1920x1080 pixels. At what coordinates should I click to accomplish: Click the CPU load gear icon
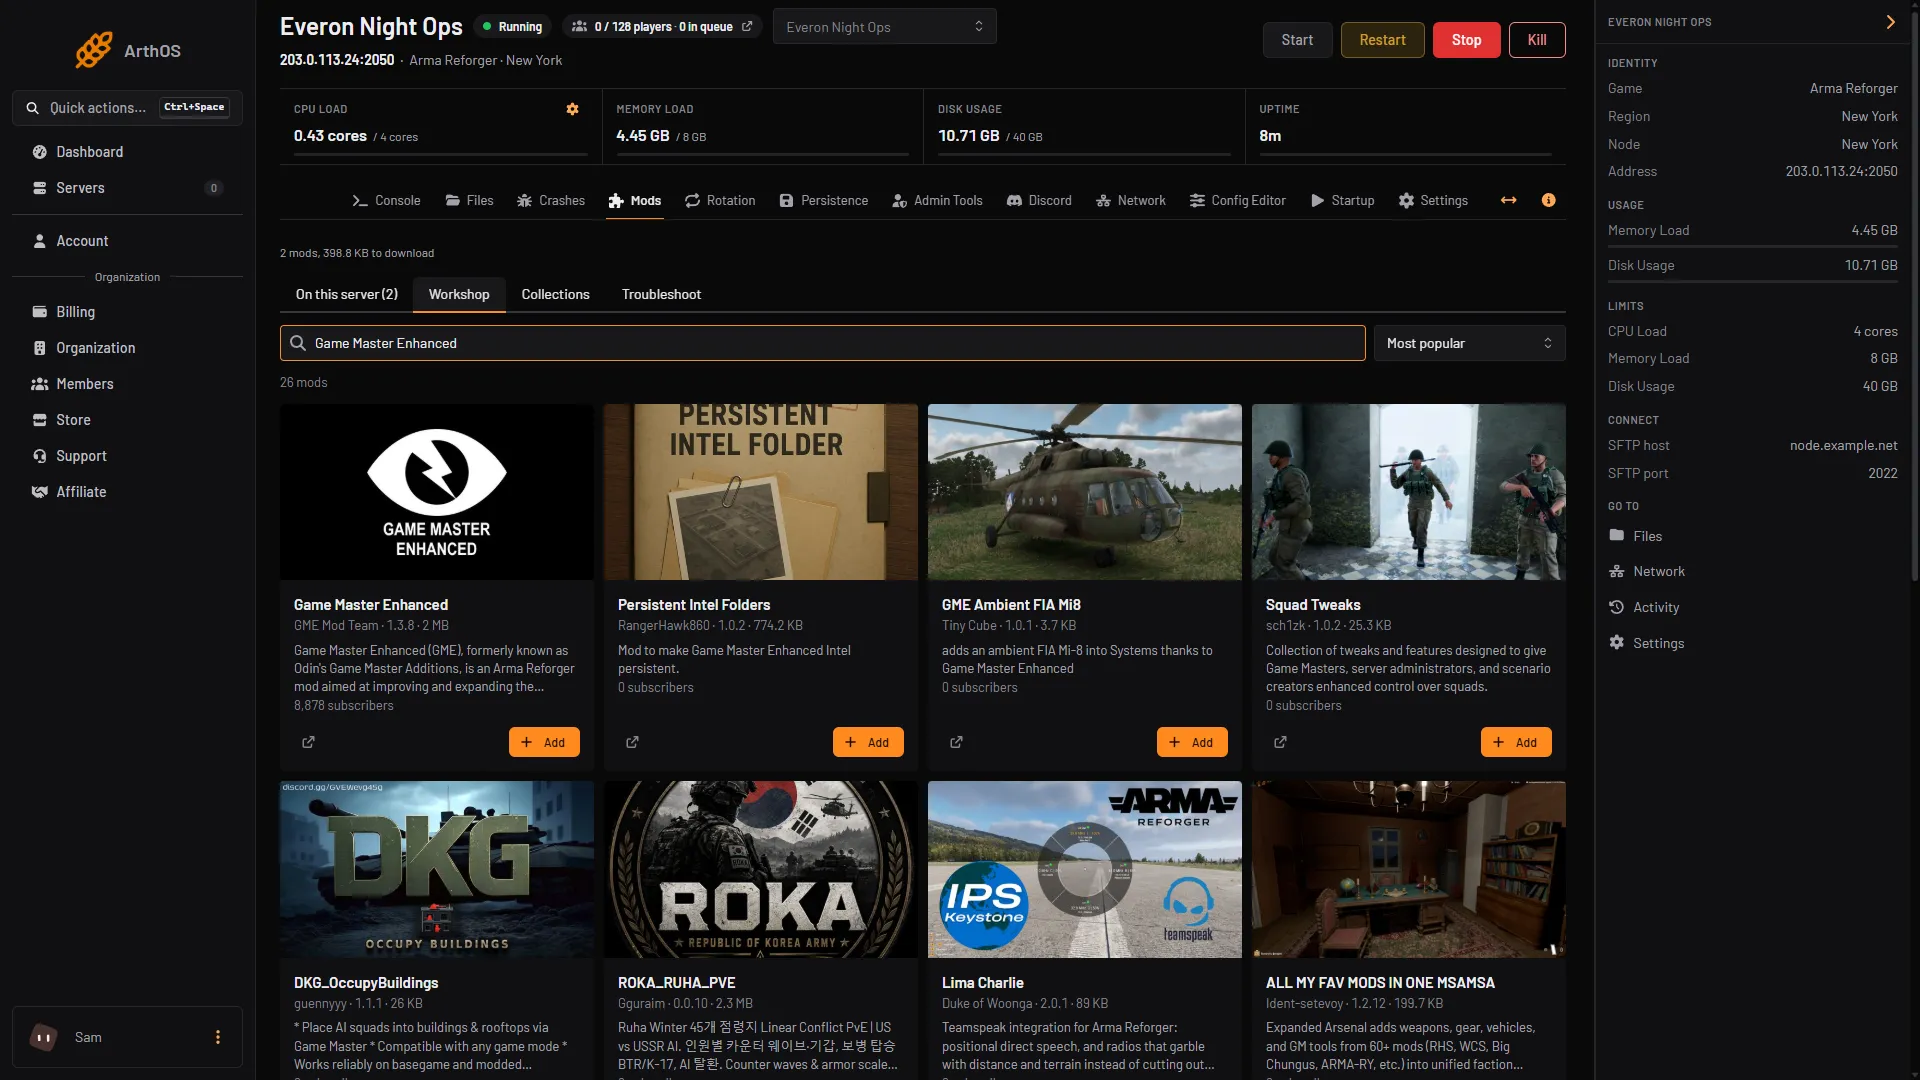click(573, 109)
